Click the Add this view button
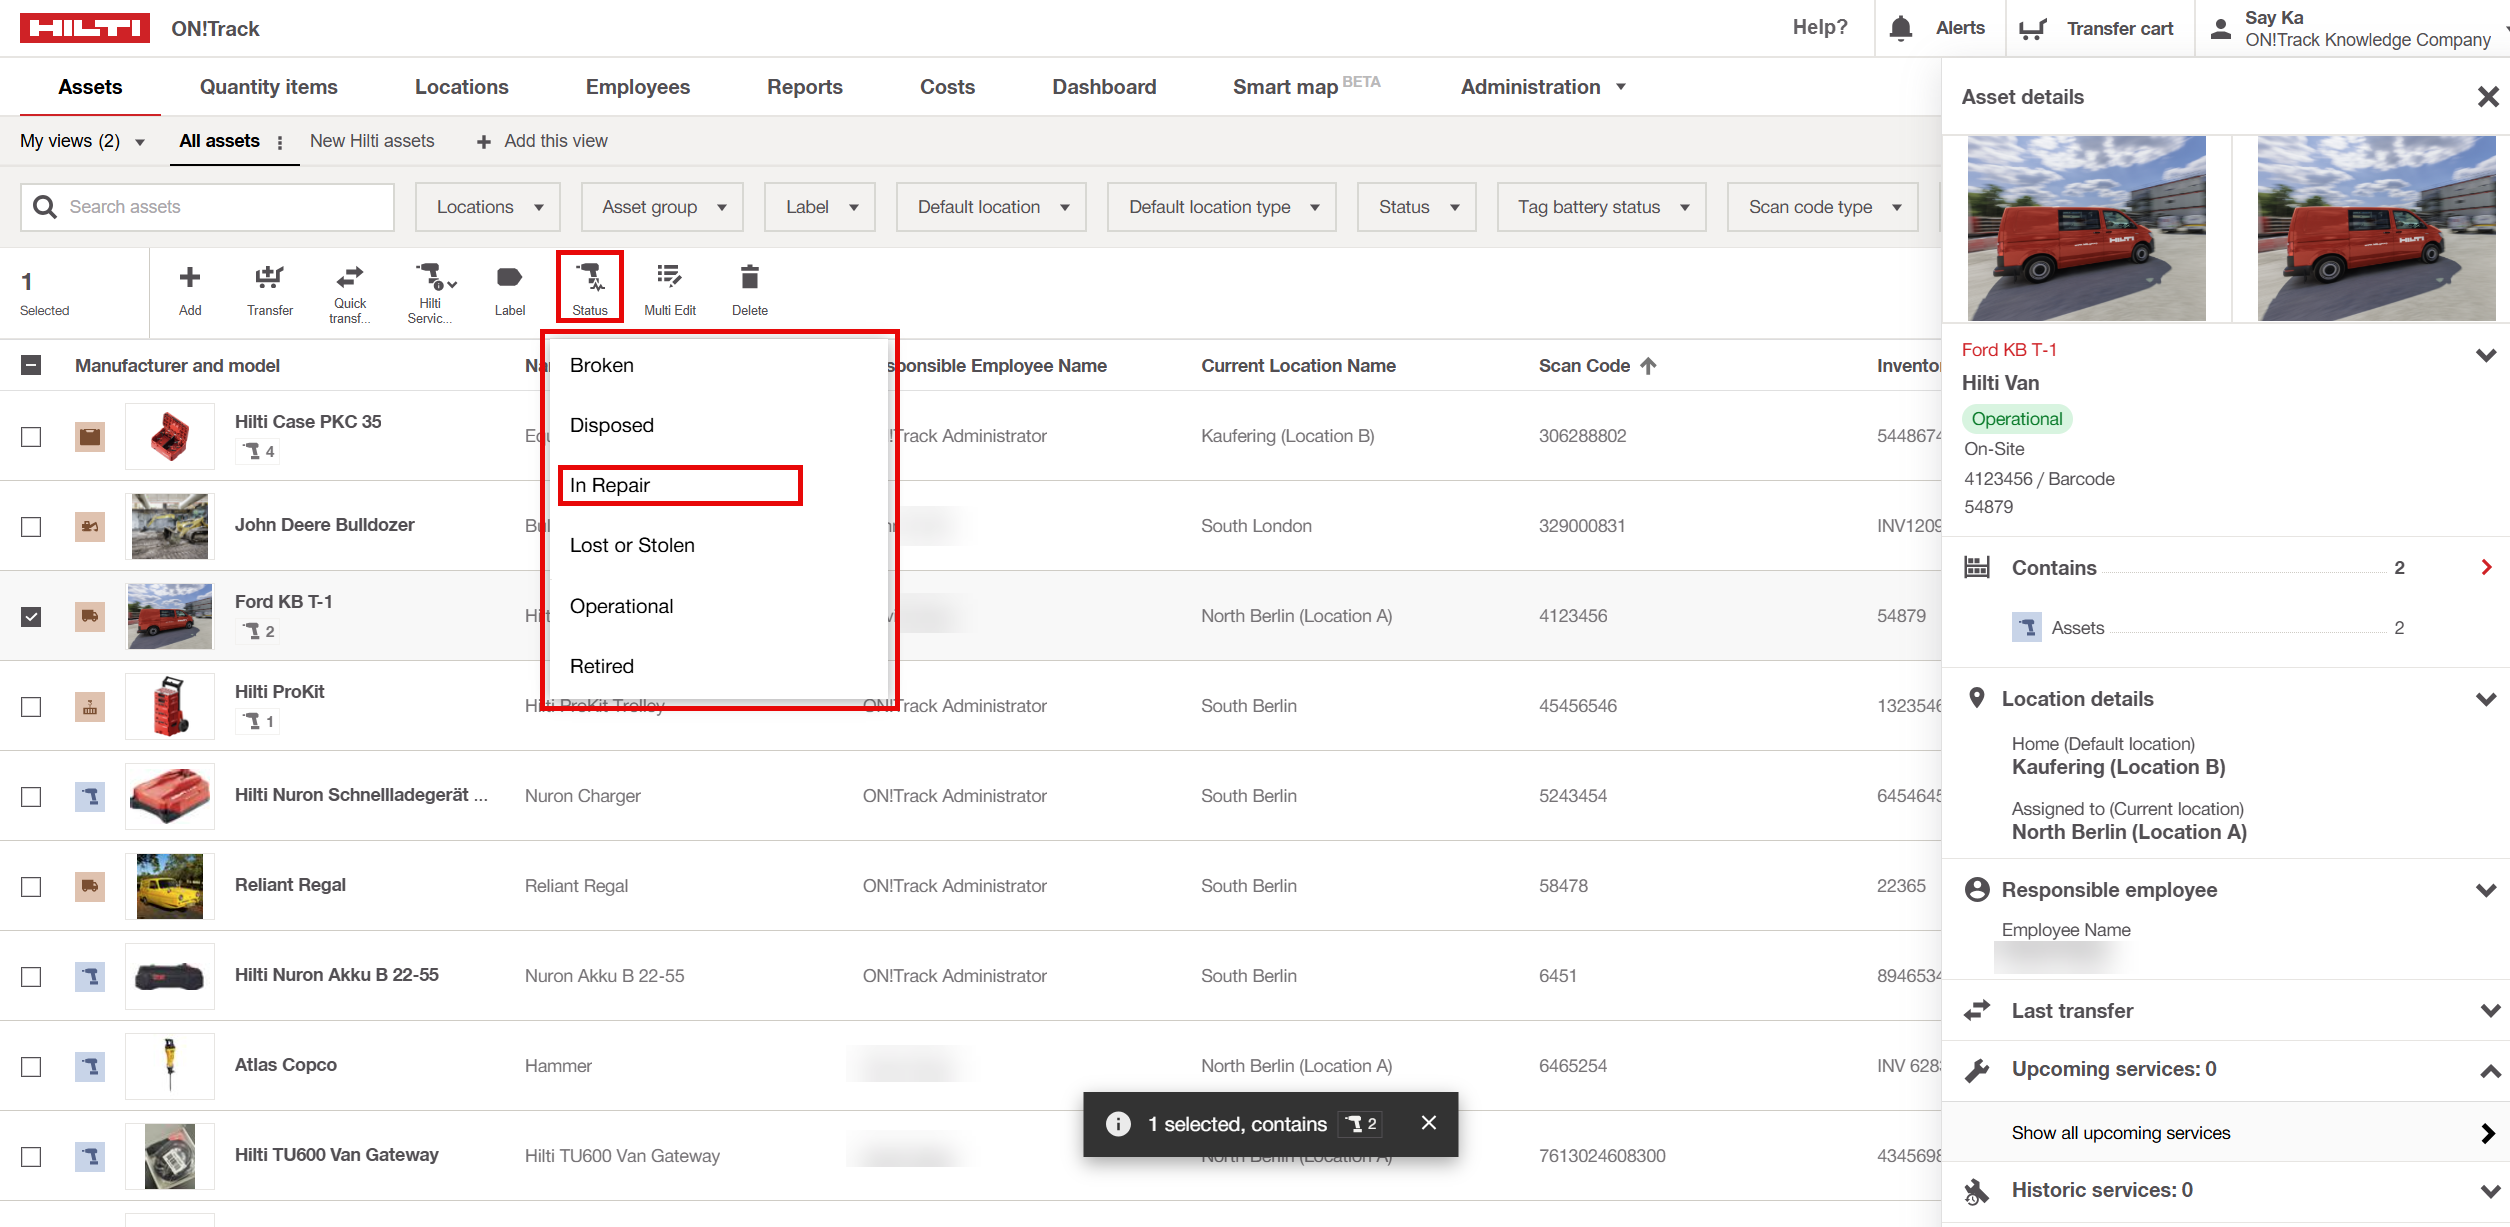Screen dimensions: 2510x1227 coord(542,141)
